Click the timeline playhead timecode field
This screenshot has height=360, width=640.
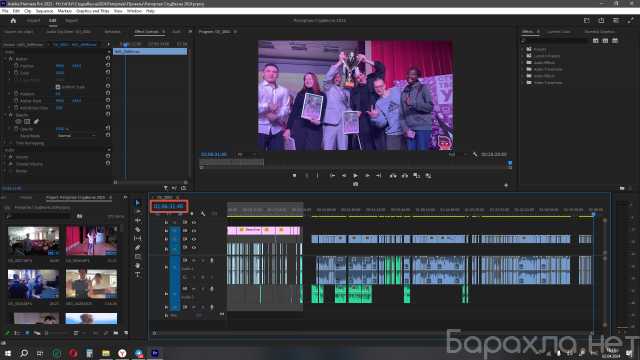169,206
